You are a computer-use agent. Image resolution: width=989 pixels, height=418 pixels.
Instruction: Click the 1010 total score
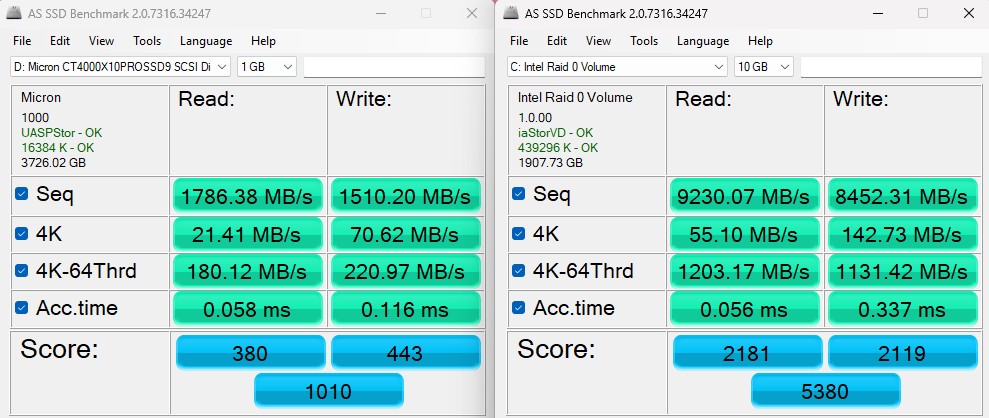[329, 390]
